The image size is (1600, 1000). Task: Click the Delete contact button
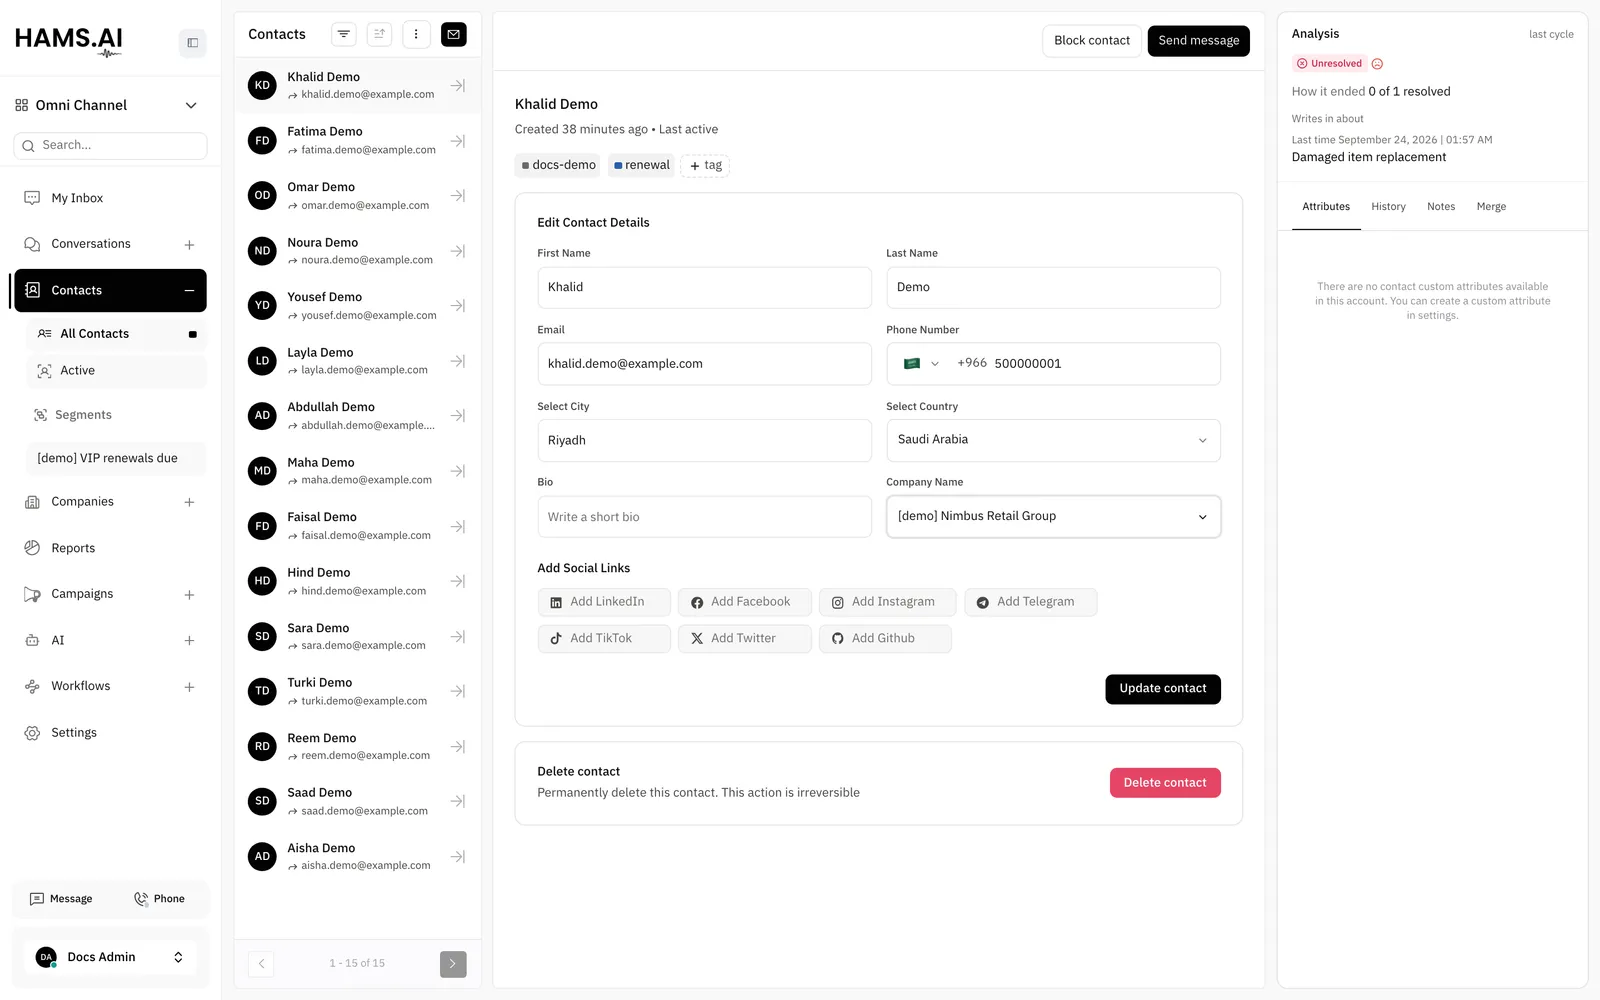tap(1165, 783)
